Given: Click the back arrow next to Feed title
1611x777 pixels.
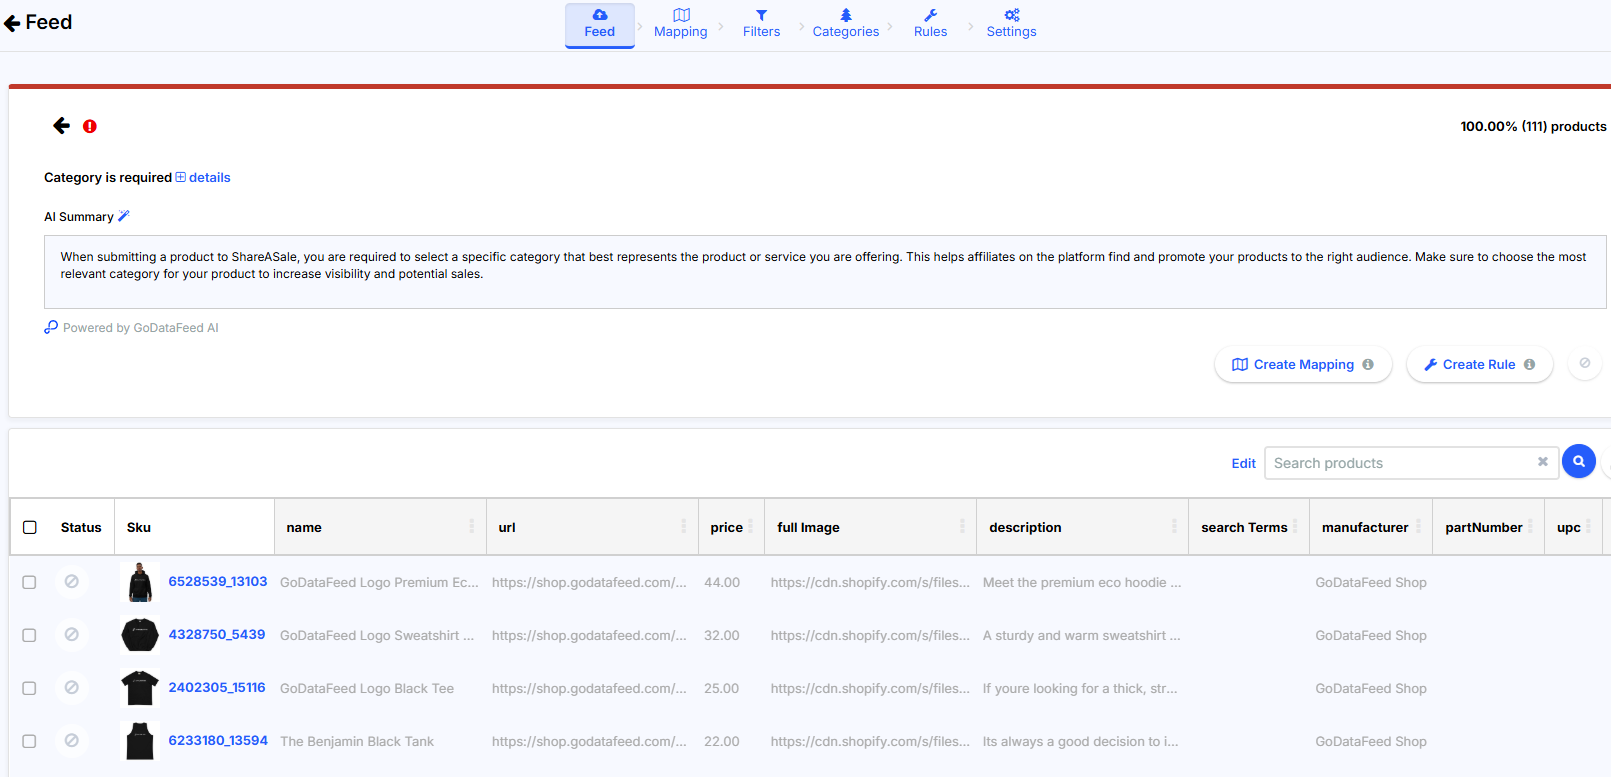Looking at the screenshot, I should (x=12, y=23).
